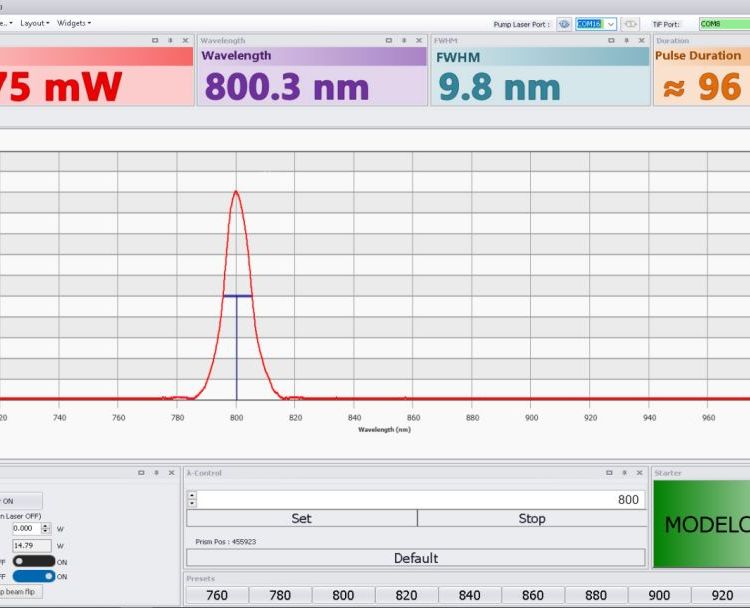Click the beam flip button
The image size is (750, 608).
(x=20, y=592)
